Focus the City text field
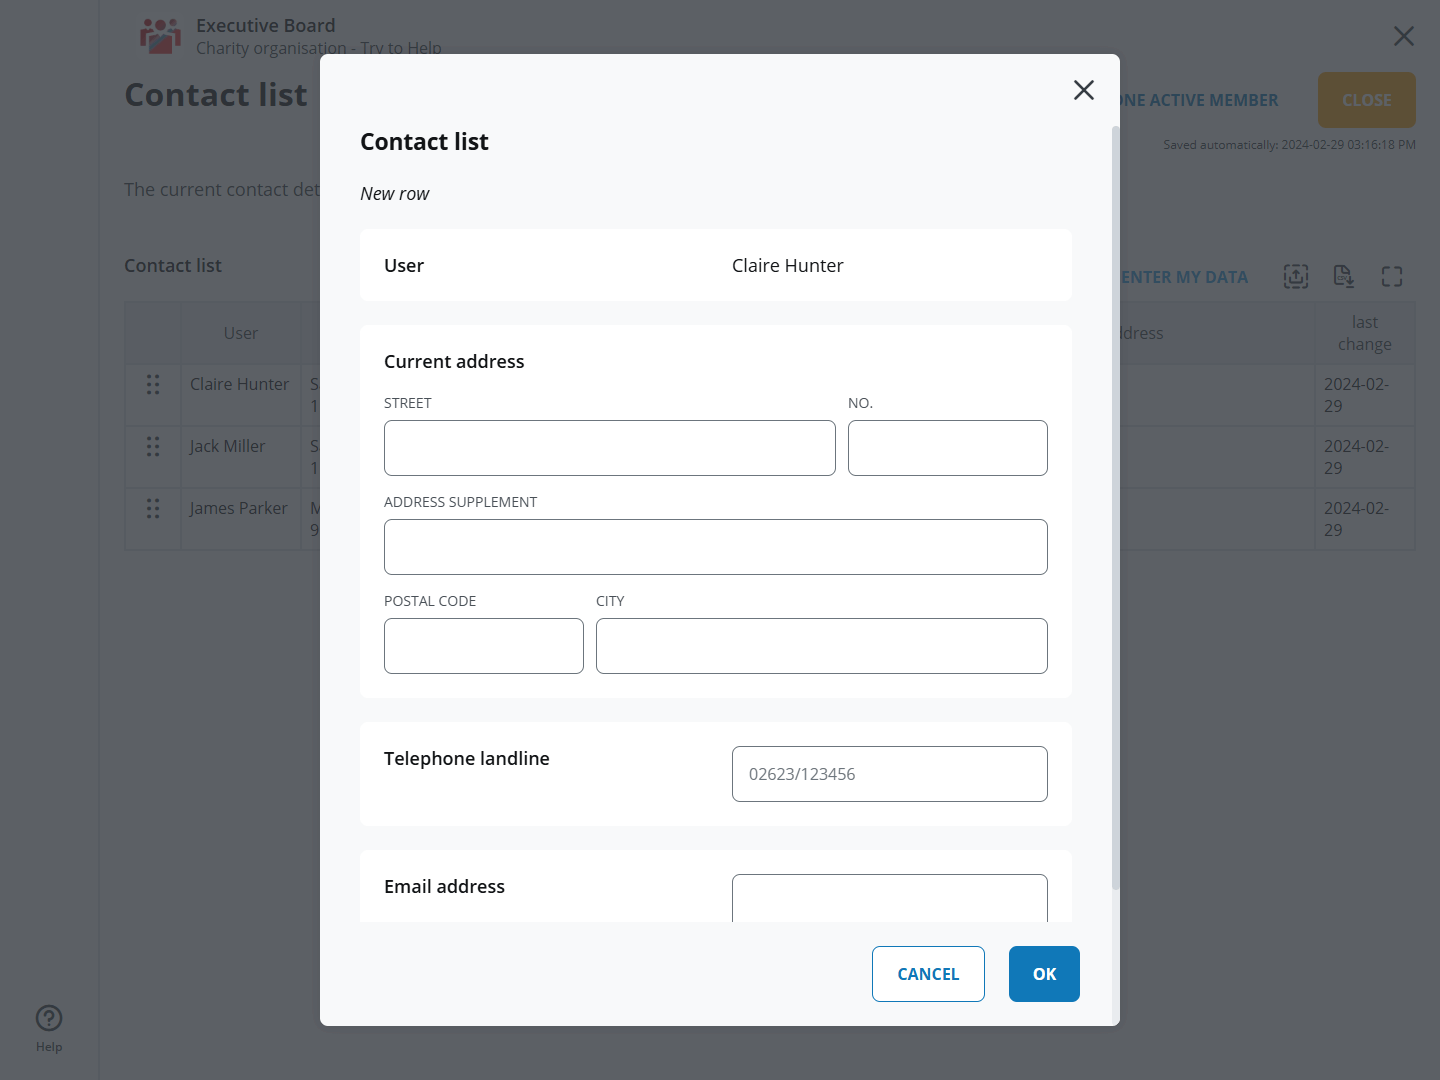1440x1080 pixels. point(821,646)
